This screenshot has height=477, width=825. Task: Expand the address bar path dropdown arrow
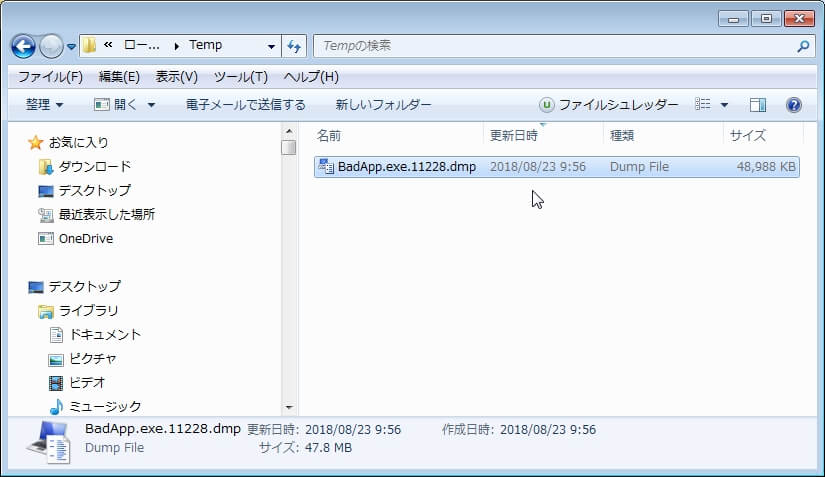[x=271, y=46]
